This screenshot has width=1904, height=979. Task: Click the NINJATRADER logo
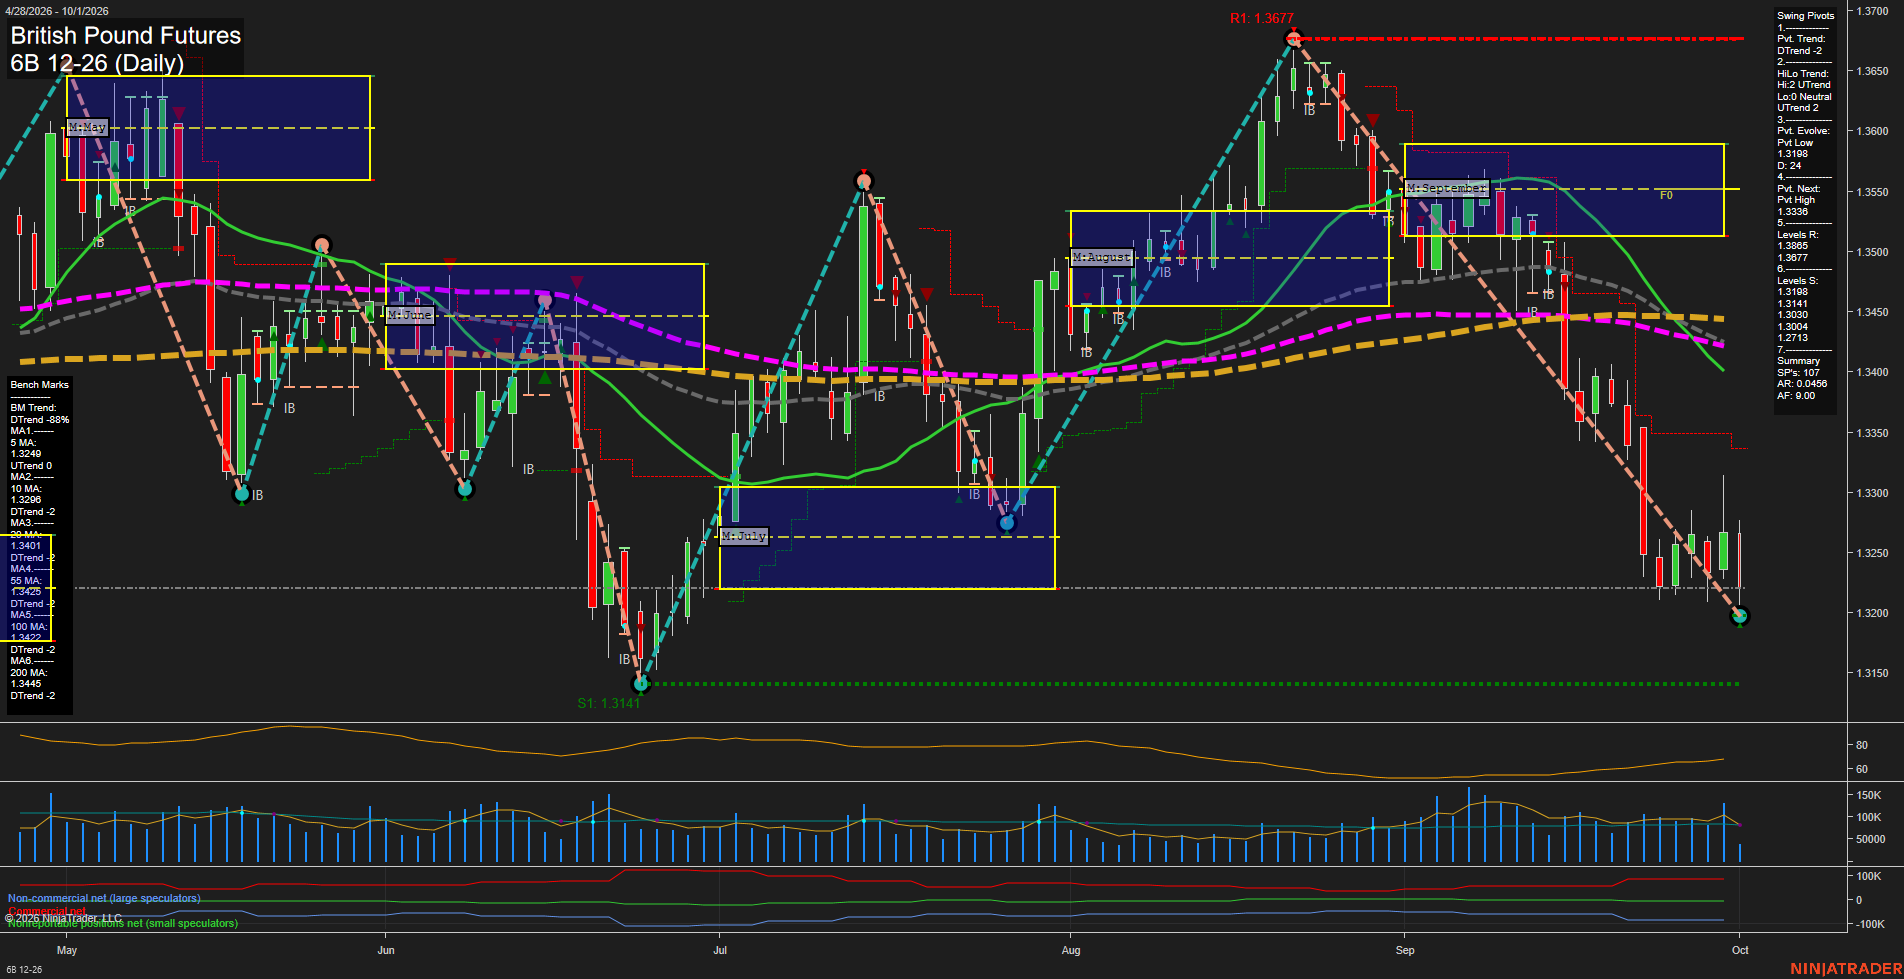click(x=1846, y=969)
